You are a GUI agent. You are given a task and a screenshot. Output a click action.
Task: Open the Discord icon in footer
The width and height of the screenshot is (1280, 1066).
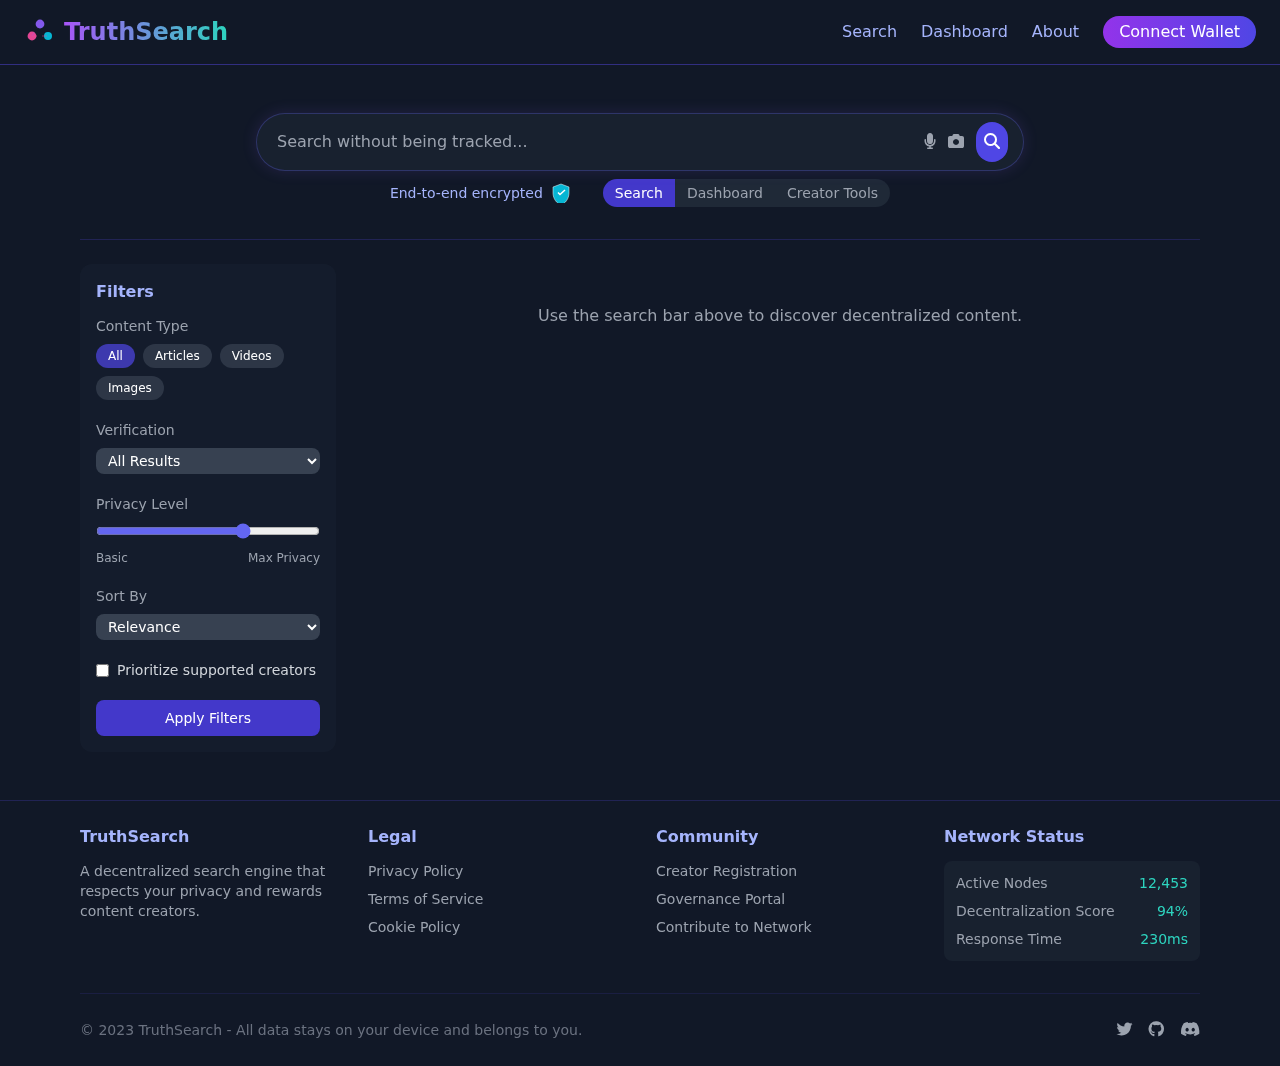(x=1190, y=1029)
